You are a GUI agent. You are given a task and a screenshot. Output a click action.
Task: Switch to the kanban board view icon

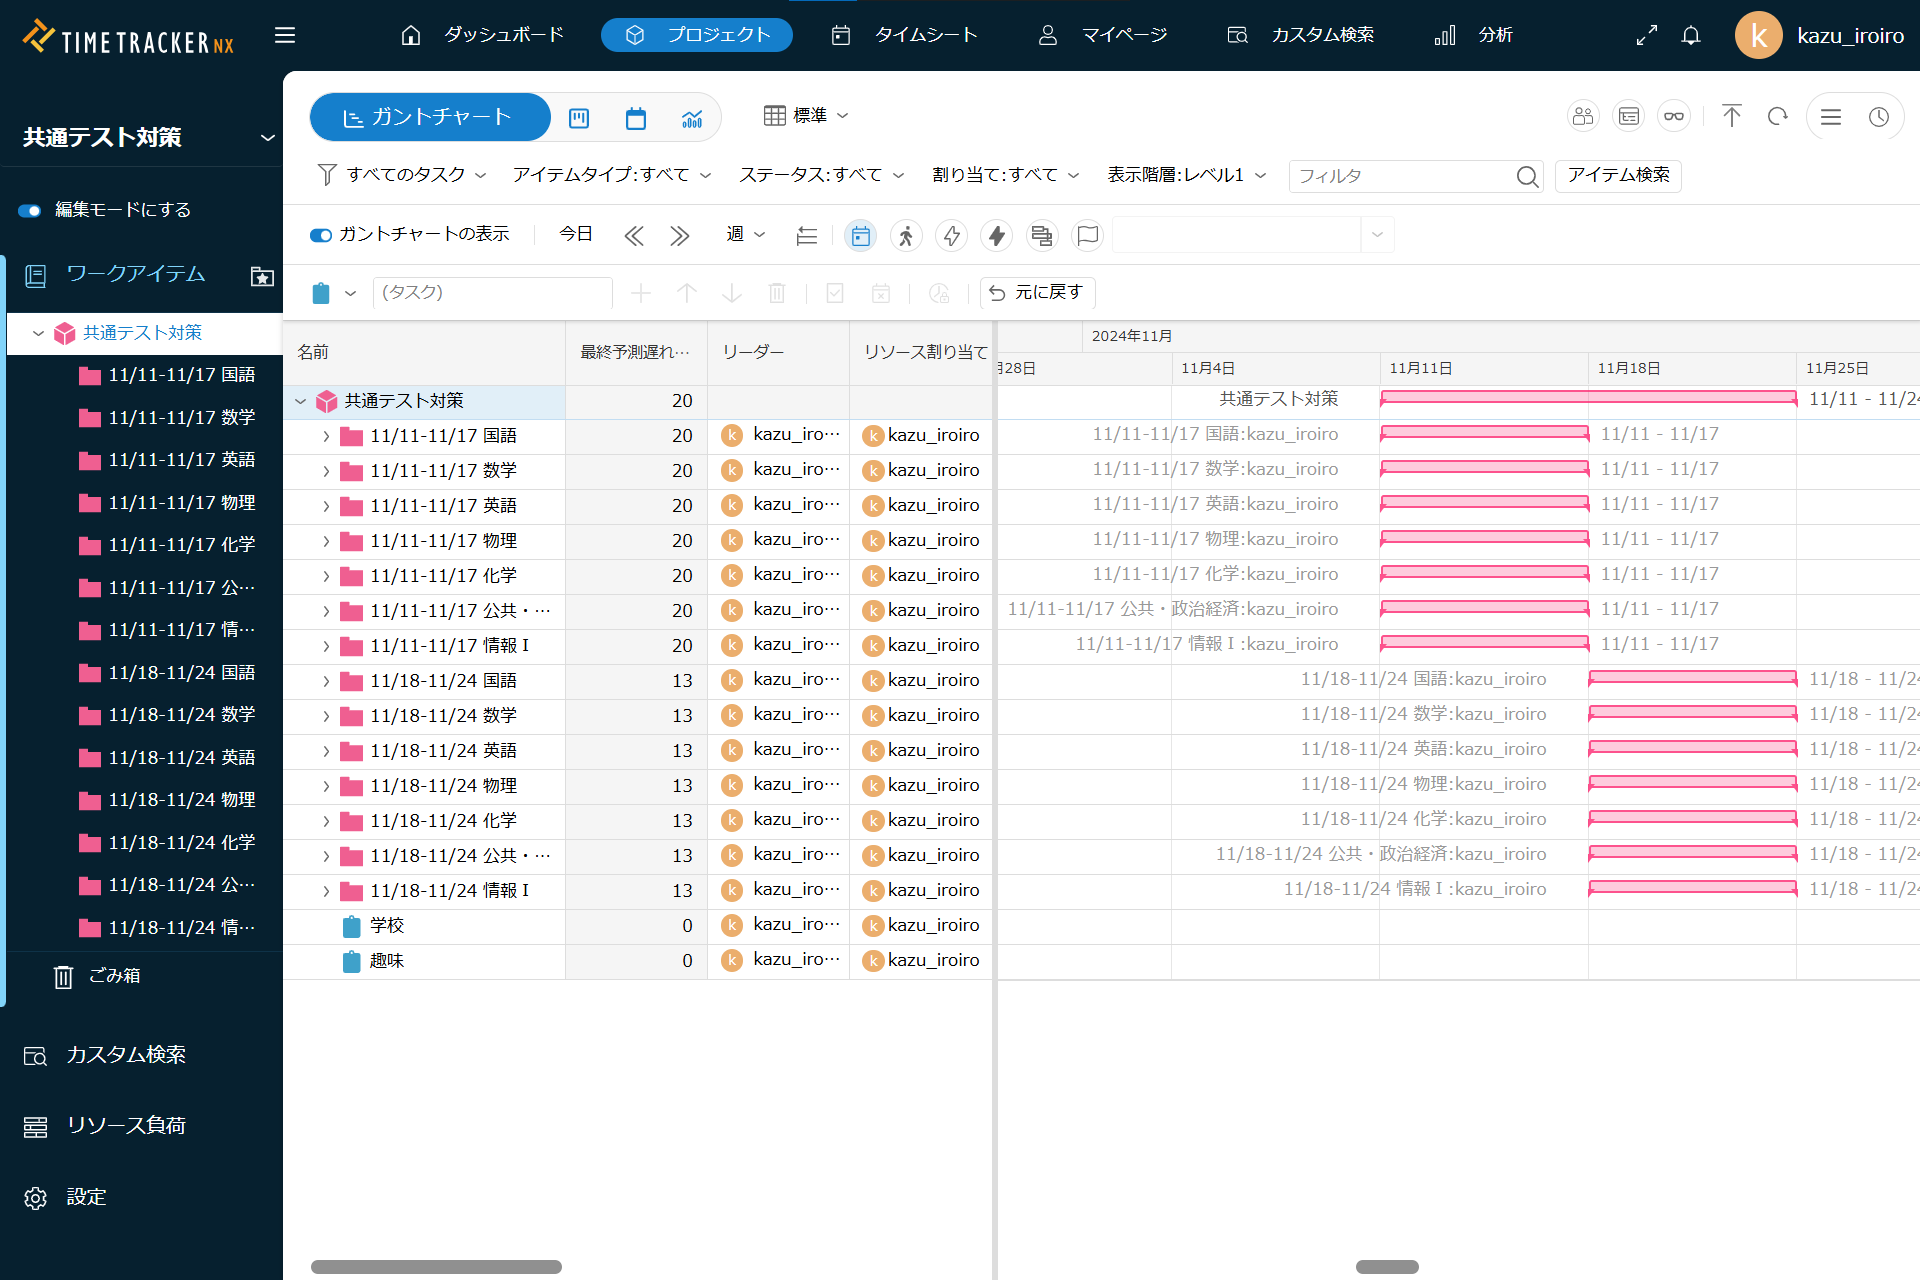579,119
